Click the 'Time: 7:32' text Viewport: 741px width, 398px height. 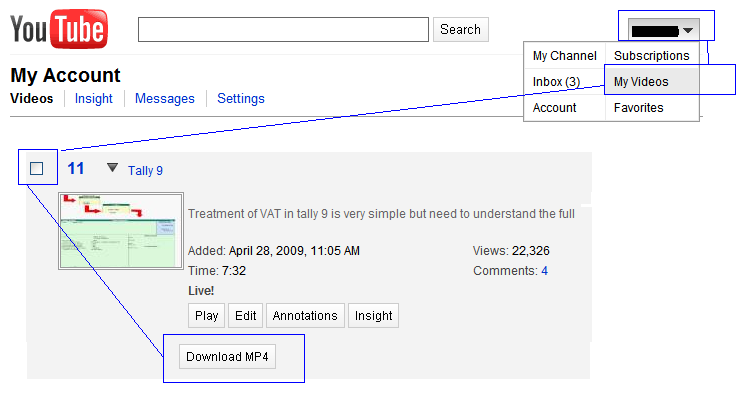click(x=217, y=271)
